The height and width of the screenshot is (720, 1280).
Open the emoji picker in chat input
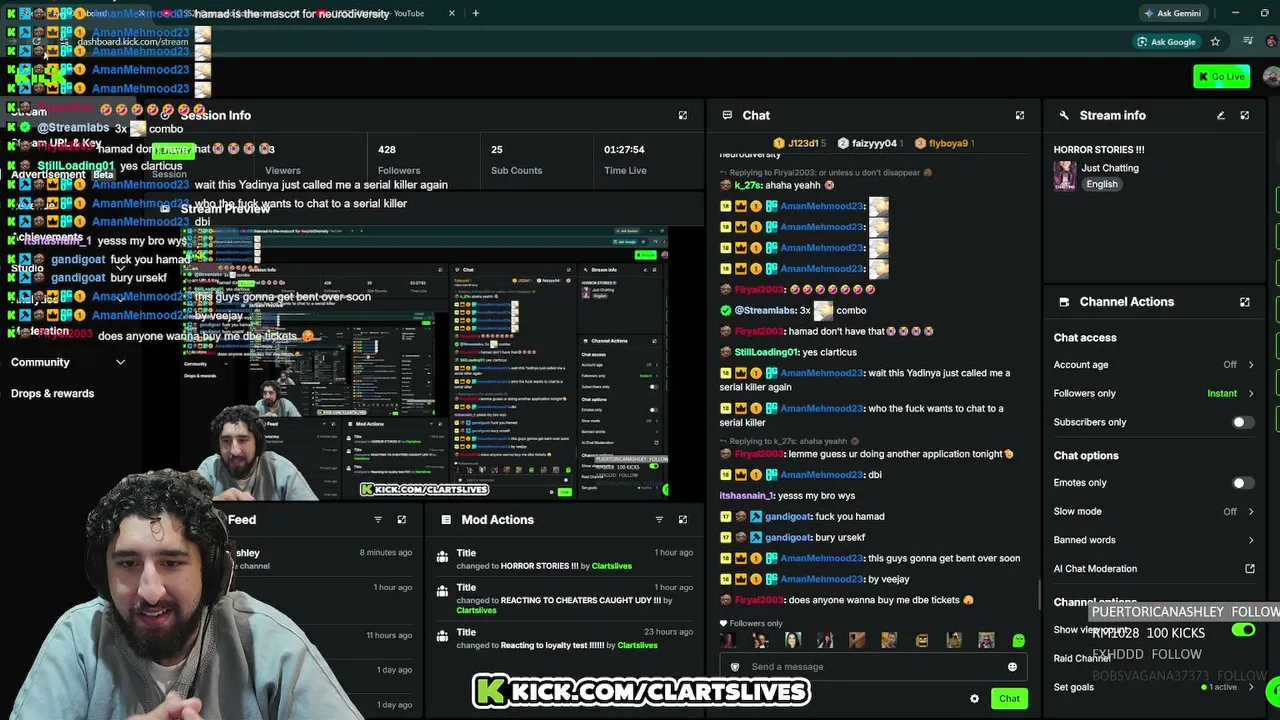(1012, 667)
